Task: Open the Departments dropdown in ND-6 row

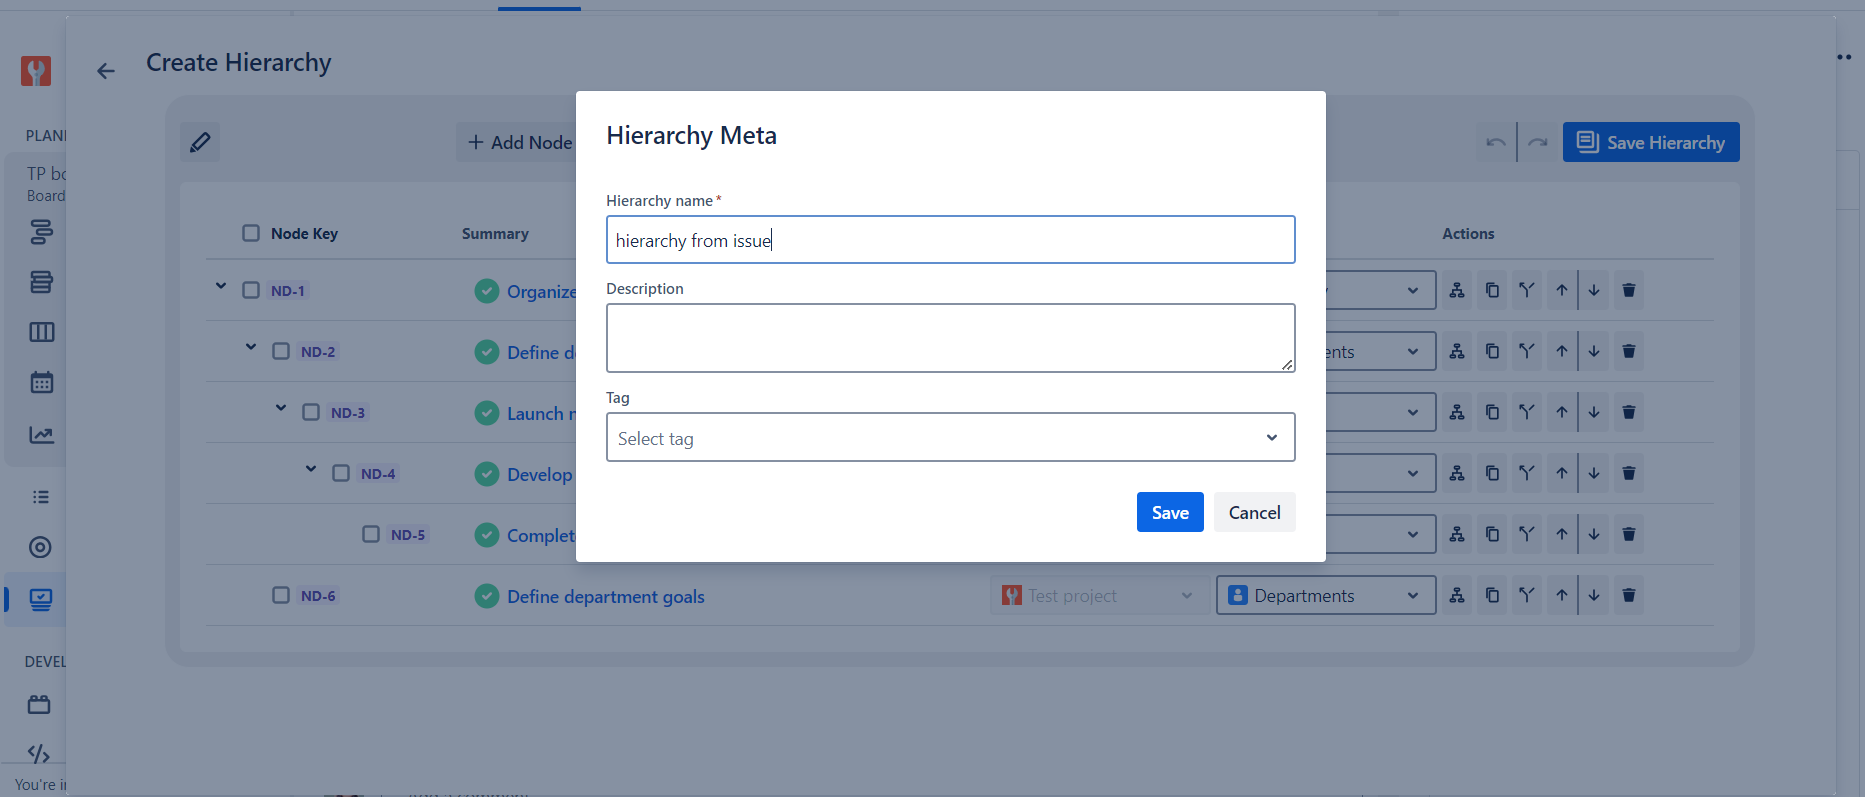Action: [1325, 595]
